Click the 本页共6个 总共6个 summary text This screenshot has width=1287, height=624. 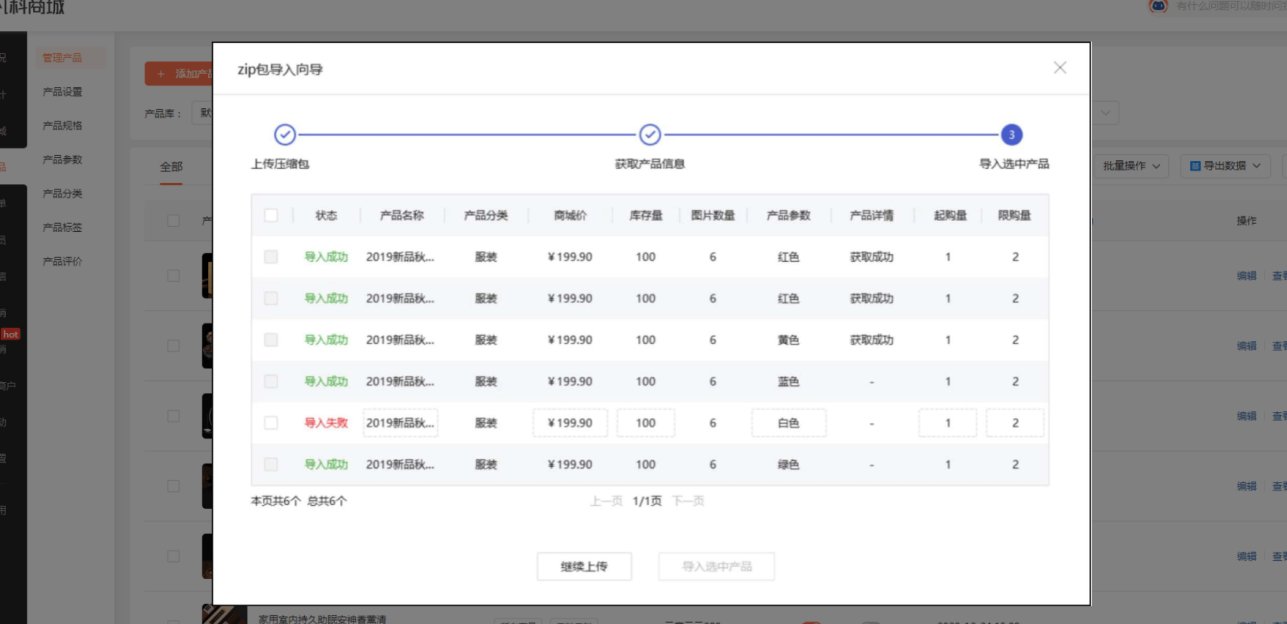tap(299, 501)
